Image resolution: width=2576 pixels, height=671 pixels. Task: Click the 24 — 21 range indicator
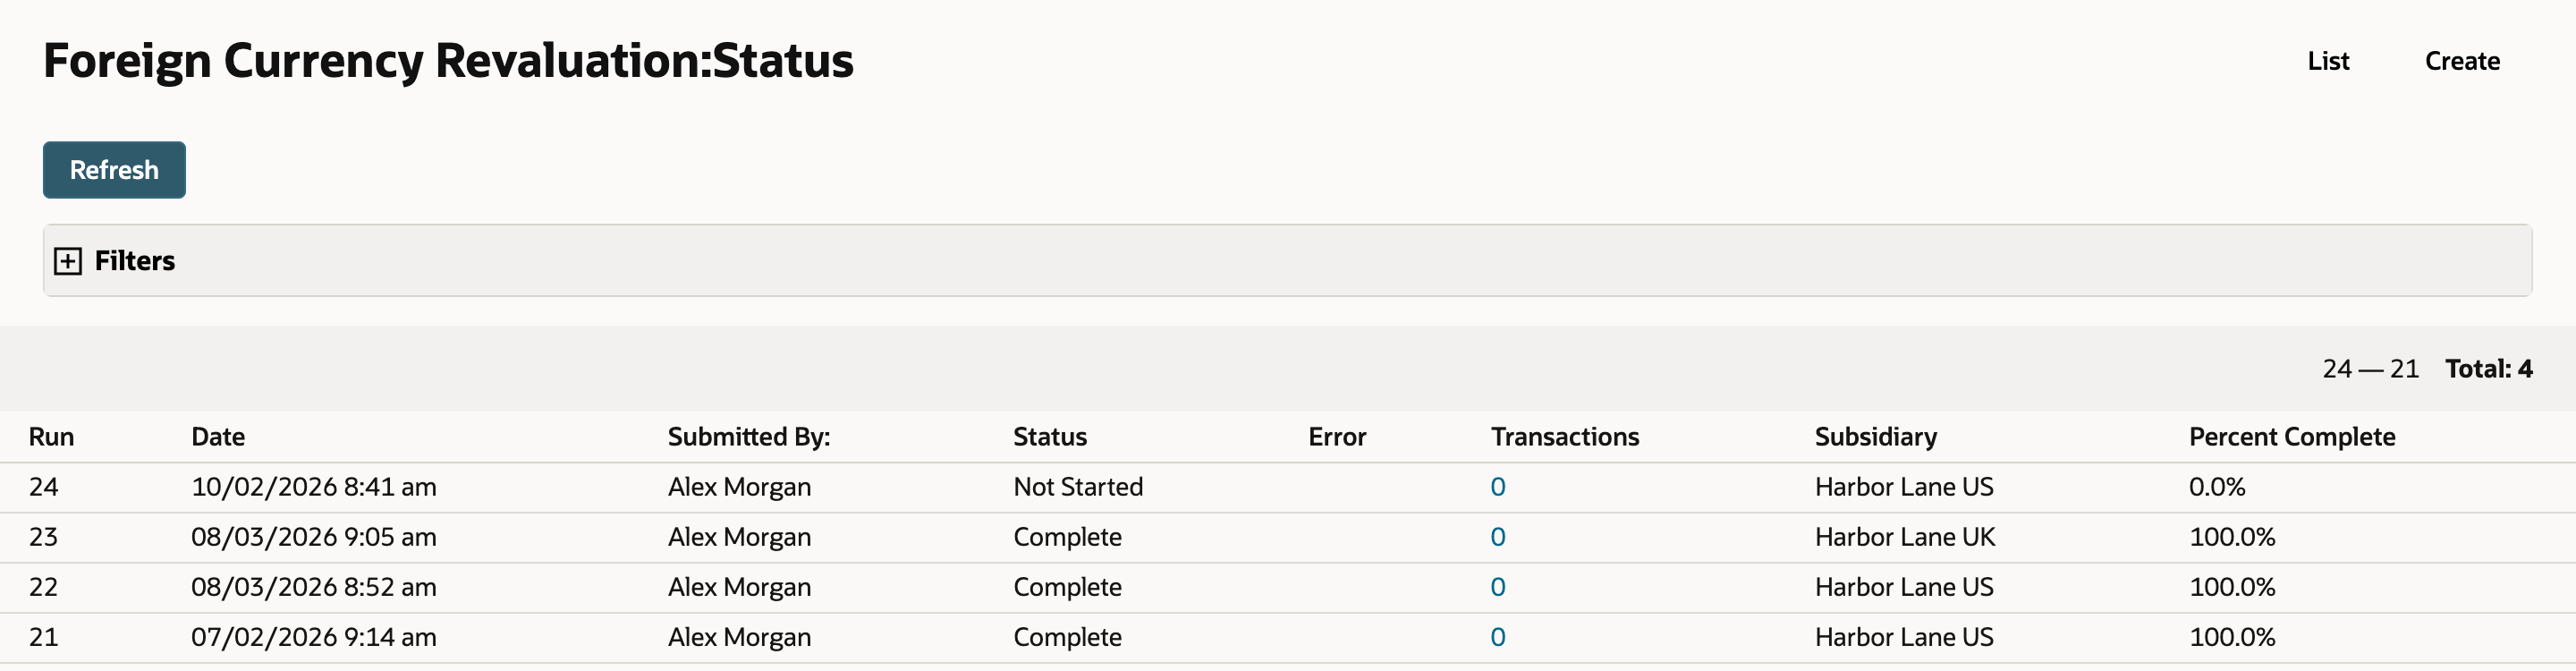[x=2370, y=369]
